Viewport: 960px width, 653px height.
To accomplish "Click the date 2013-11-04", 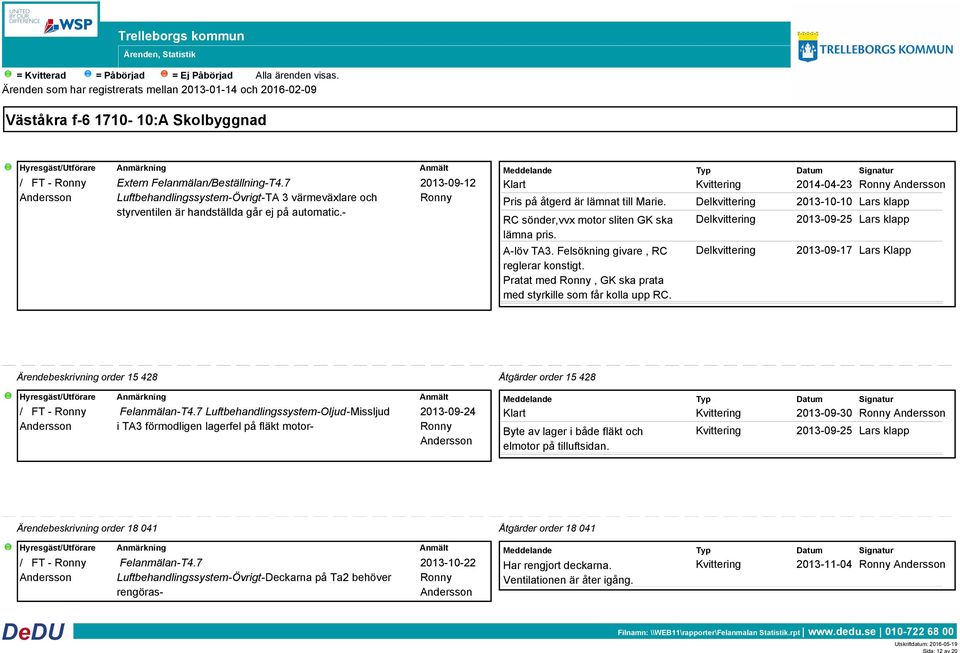I will tap(824, 565).
